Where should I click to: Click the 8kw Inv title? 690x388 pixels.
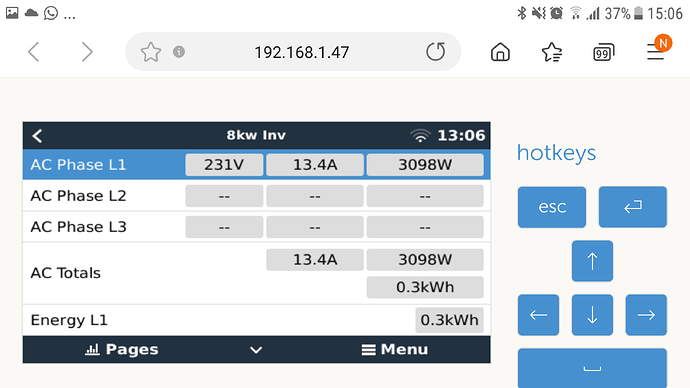pyautogui.click(x=256, y=135)
